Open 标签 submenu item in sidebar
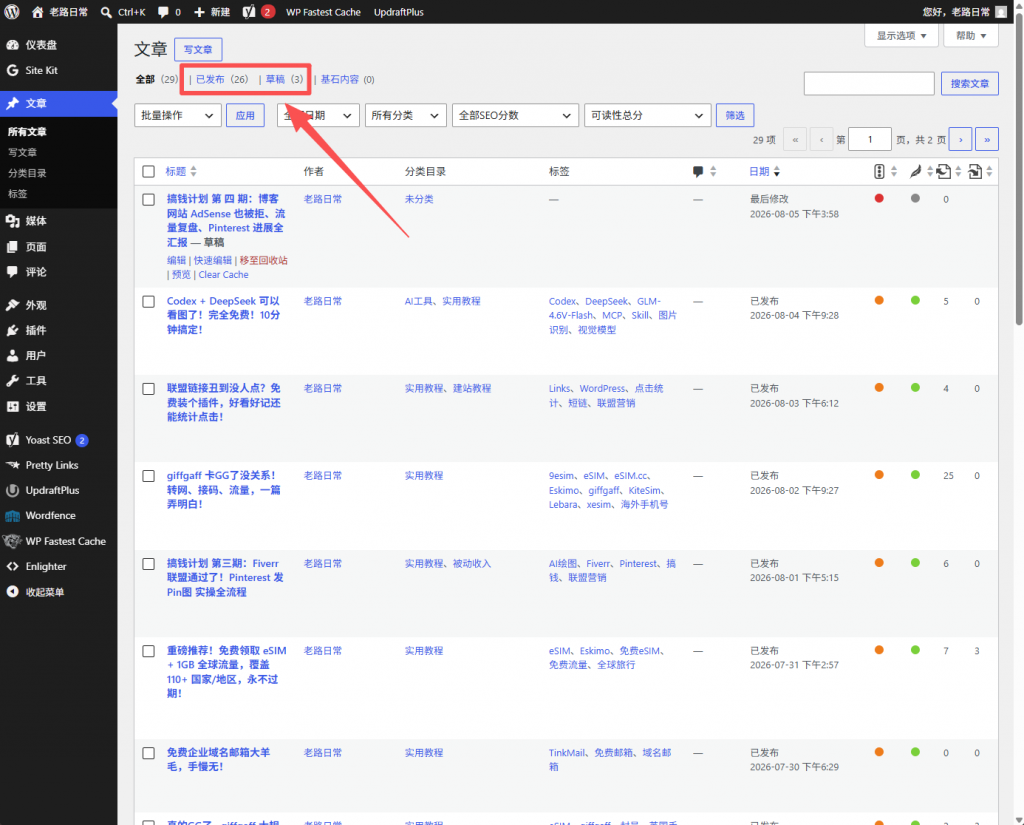 pyautogui.click(x=18, y=194)
